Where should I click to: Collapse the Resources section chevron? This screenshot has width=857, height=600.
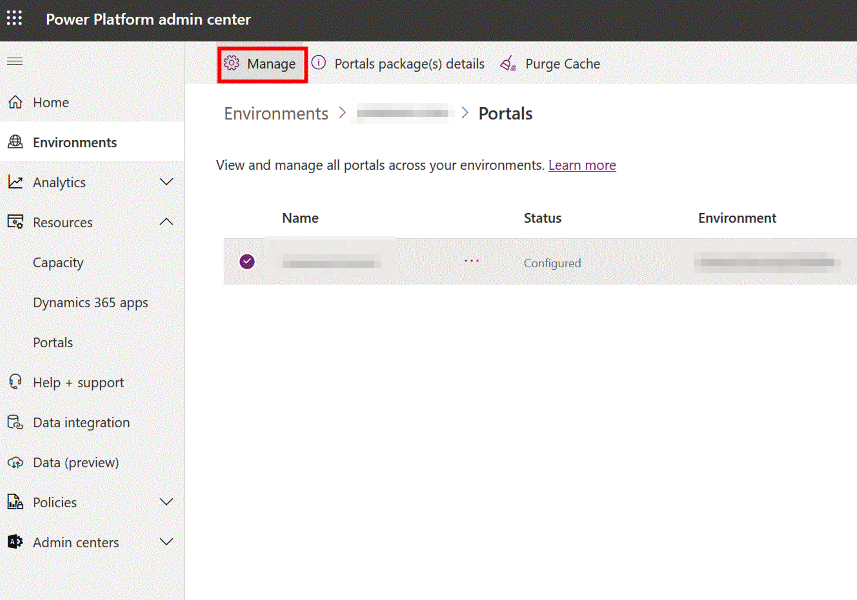point(167,222)
